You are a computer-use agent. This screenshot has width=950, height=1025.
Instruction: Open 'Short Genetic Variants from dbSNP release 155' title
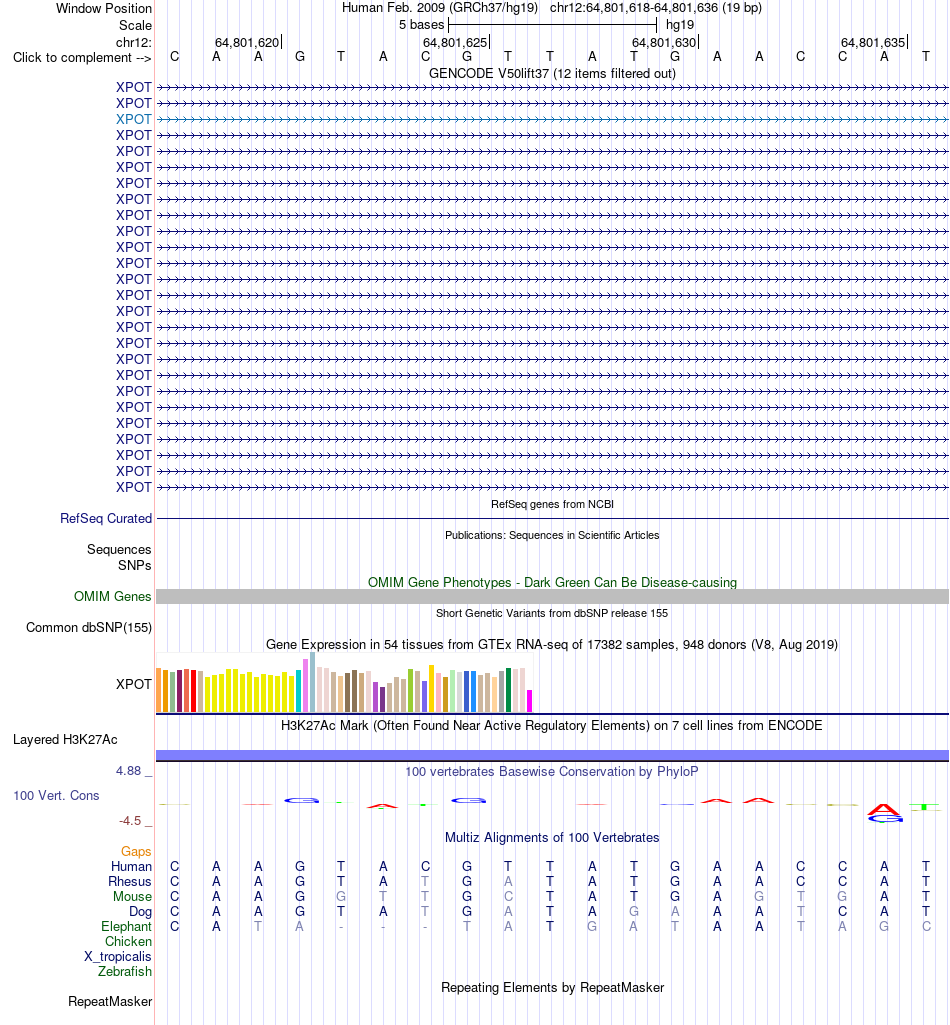click(552, 613)
